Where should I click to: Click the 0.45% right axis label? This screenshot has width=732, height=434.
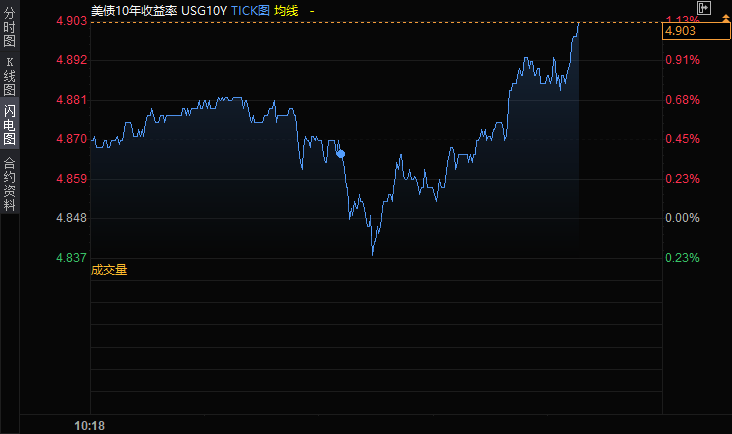point(683,139)
